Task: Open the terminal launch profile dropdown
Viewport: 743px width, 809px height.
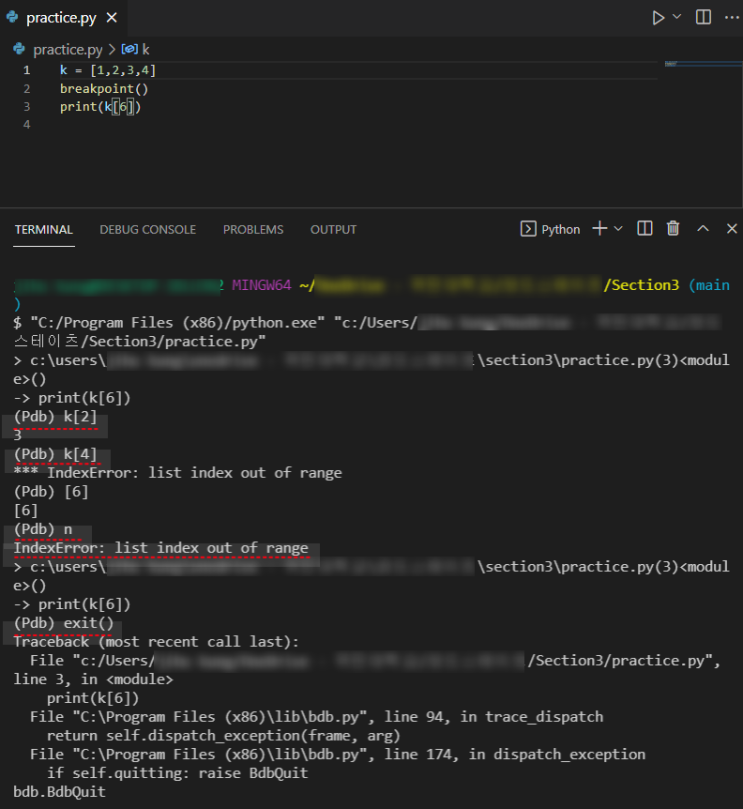Action: point(618,228)
